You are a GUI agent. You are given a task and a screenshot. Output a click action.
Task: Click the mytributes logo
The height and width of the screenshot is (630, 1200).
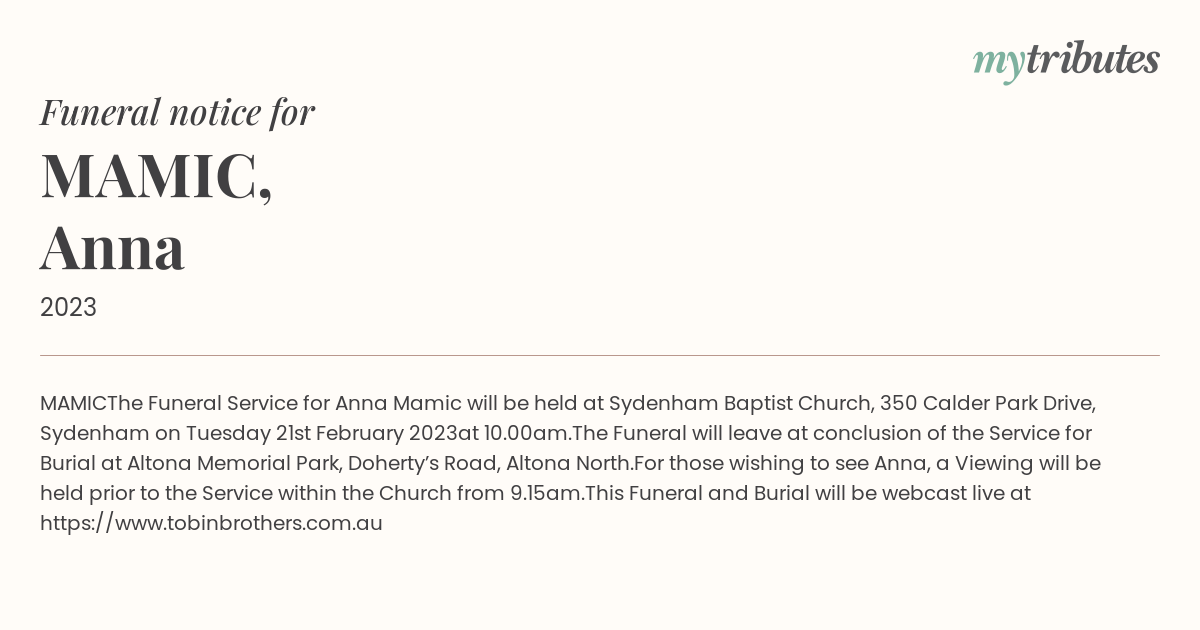pyautogui.click(x=1066, y=62)
